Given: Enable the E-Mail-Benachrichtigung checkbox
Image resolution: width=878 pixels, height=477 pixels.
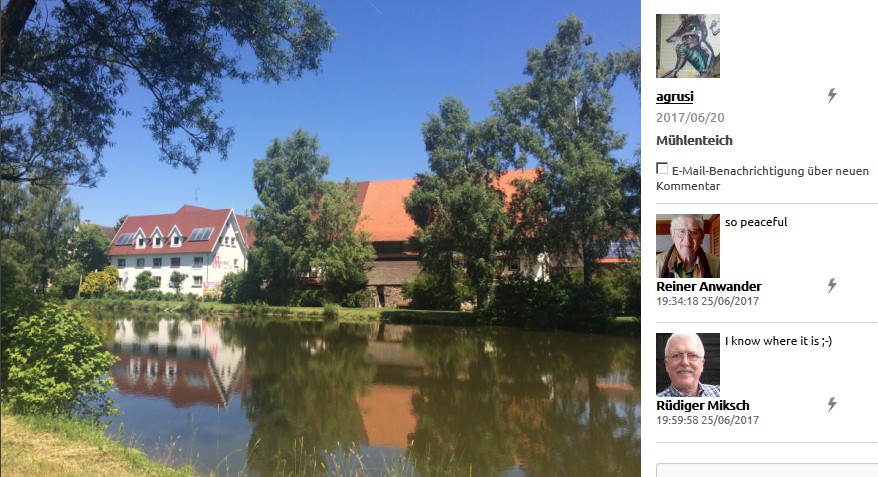Looking at the screenshot, I should click(662, 169).
